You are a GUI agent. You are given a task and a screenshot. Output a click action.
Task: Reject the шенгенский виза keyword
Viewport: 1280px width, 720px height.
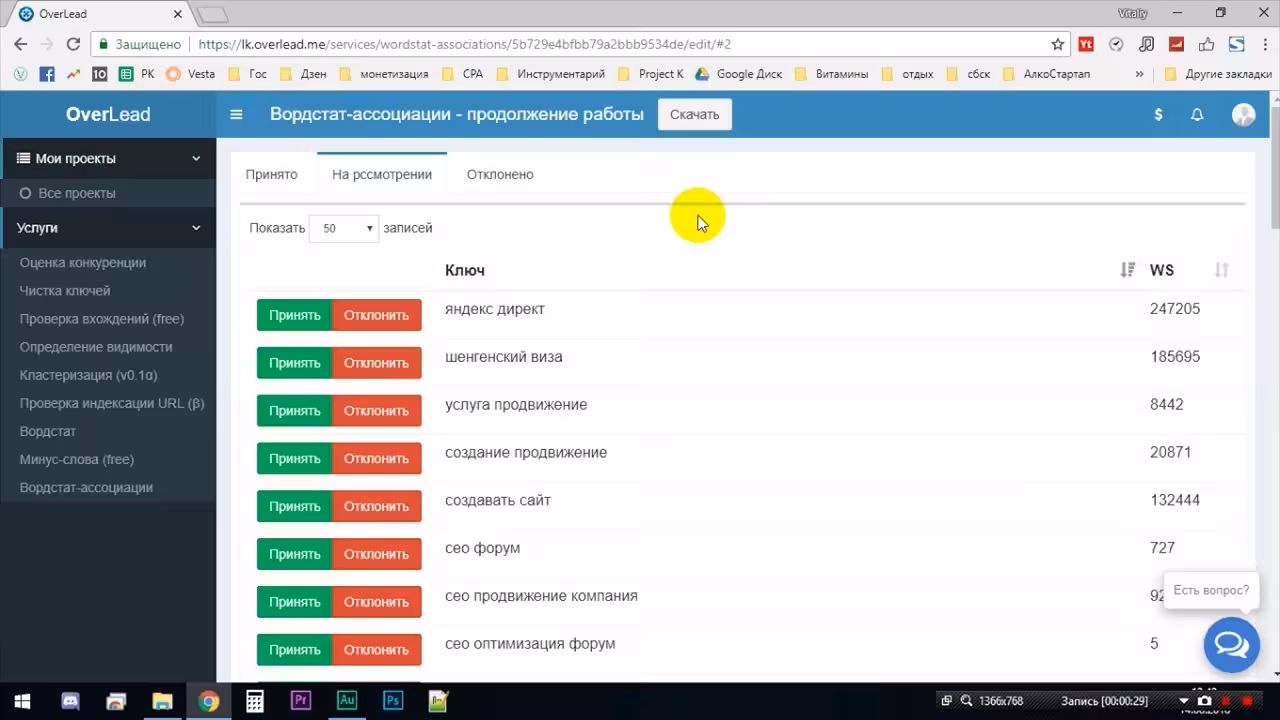point(376,363)
